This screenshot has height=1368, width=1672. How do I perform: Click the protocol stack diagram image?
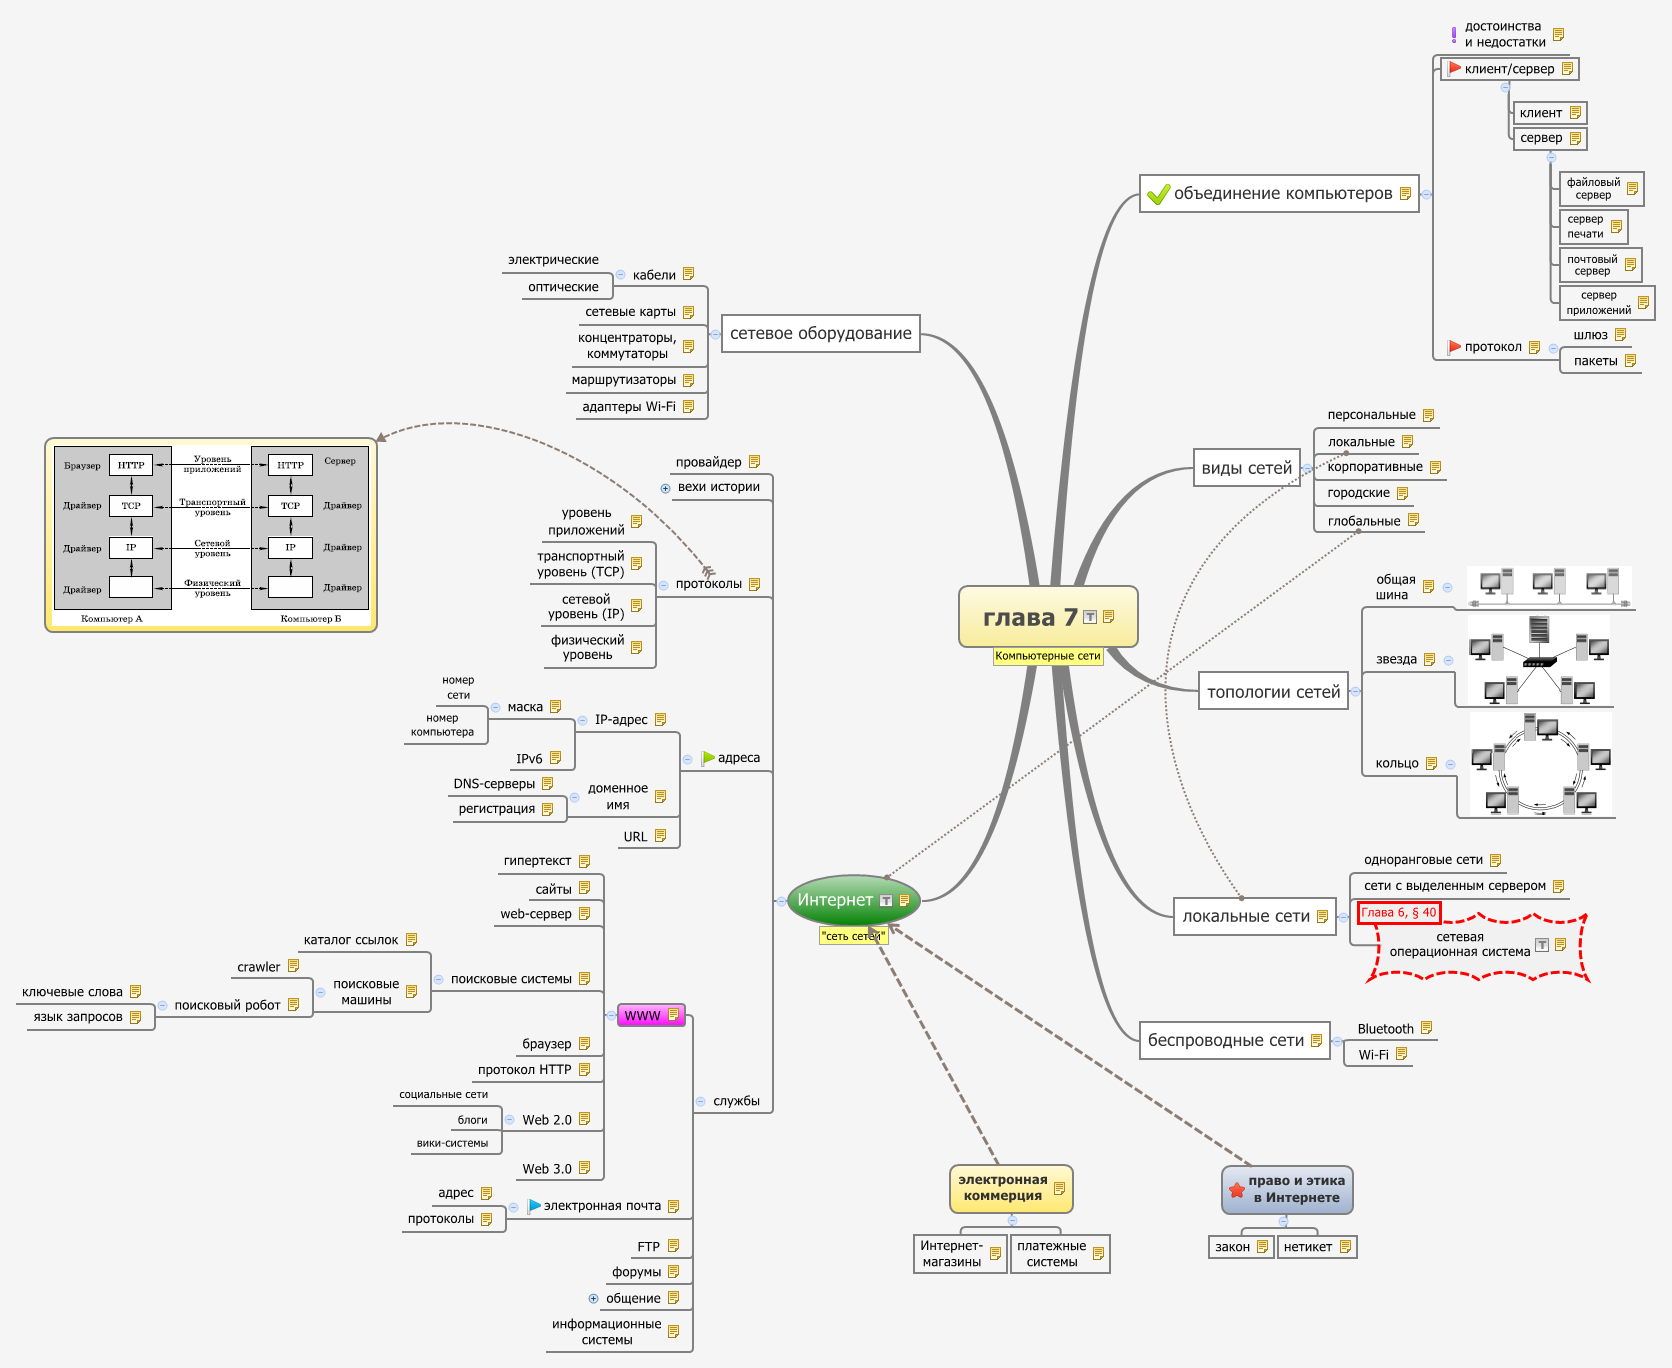pos(211,534)
